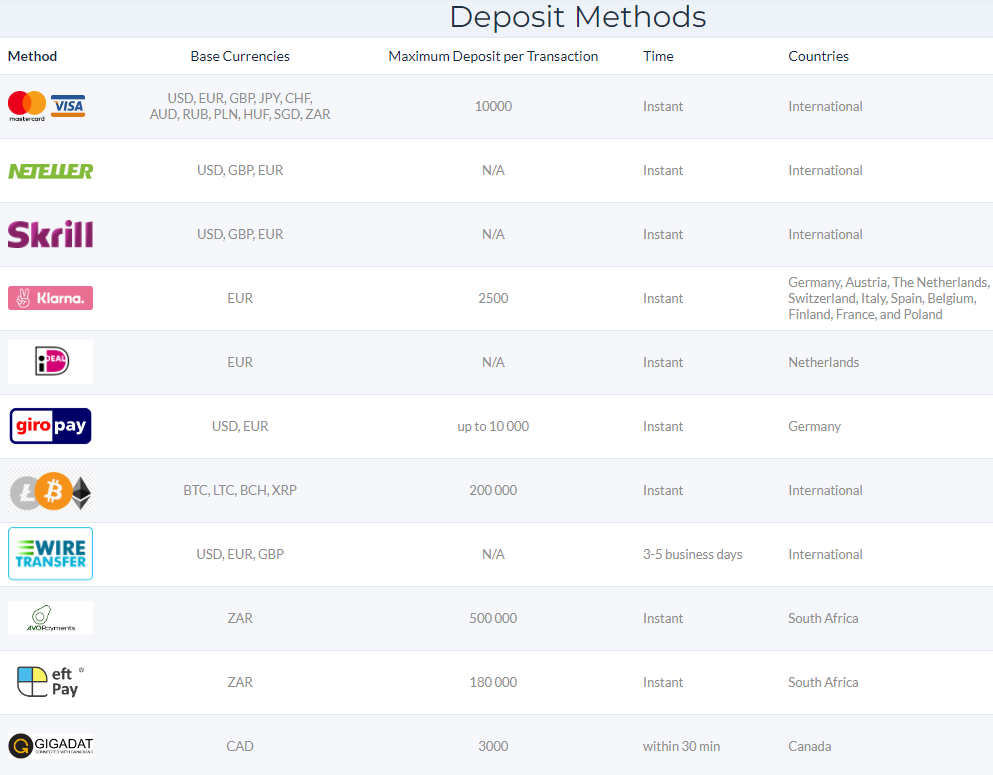993x775 pixels.
Task: Click the Ethereum crypto icon
Action: [81, 493]
